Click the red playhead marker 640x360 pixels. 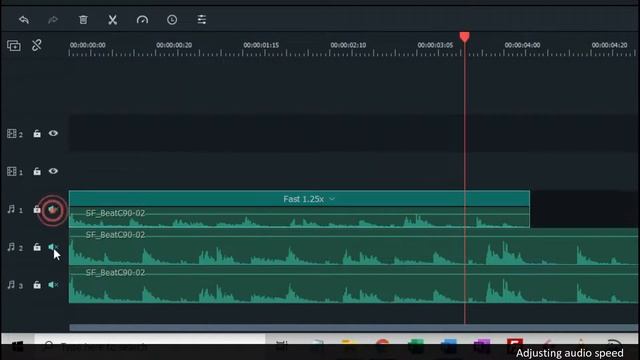464,37
